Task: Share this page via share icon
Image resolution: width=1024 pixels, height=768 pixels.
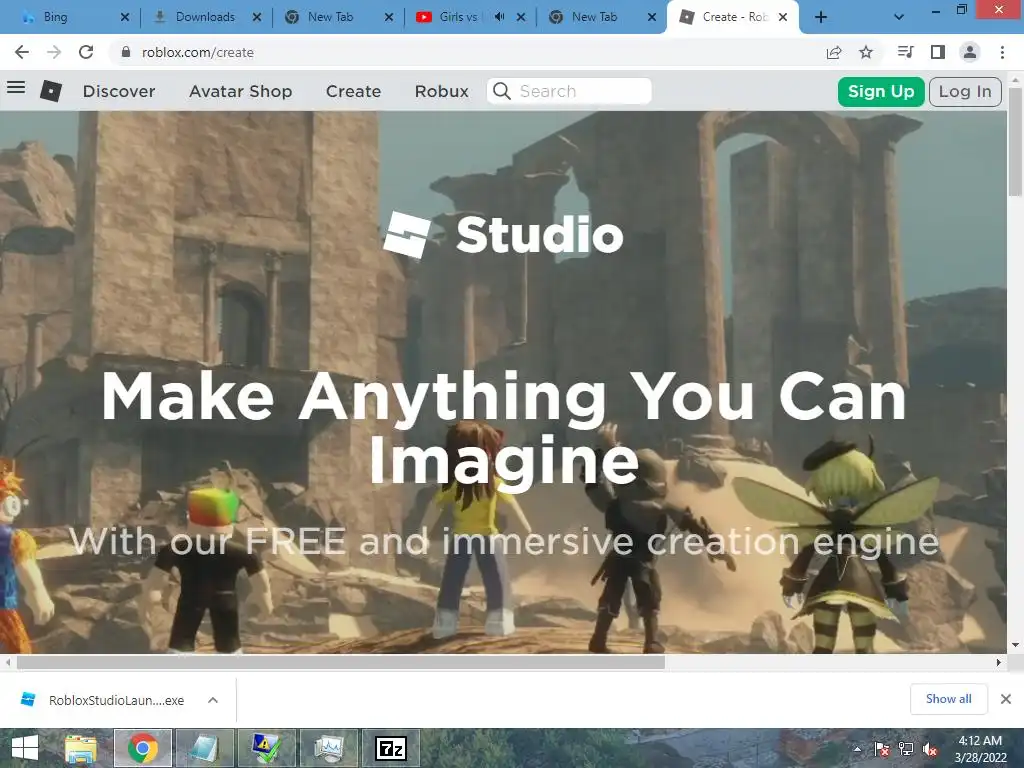Action: 834,52
